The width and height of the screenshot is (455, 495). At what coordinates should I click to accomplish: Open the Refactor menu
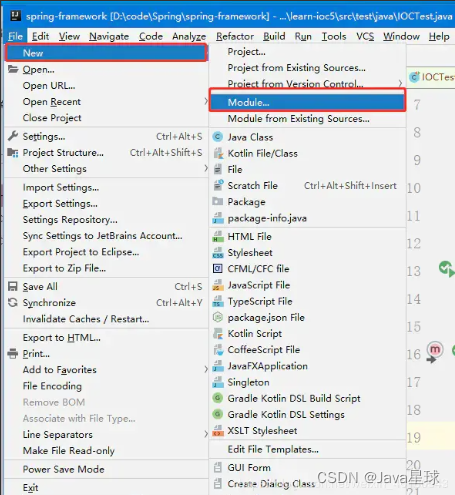click(x=235, y=36)
